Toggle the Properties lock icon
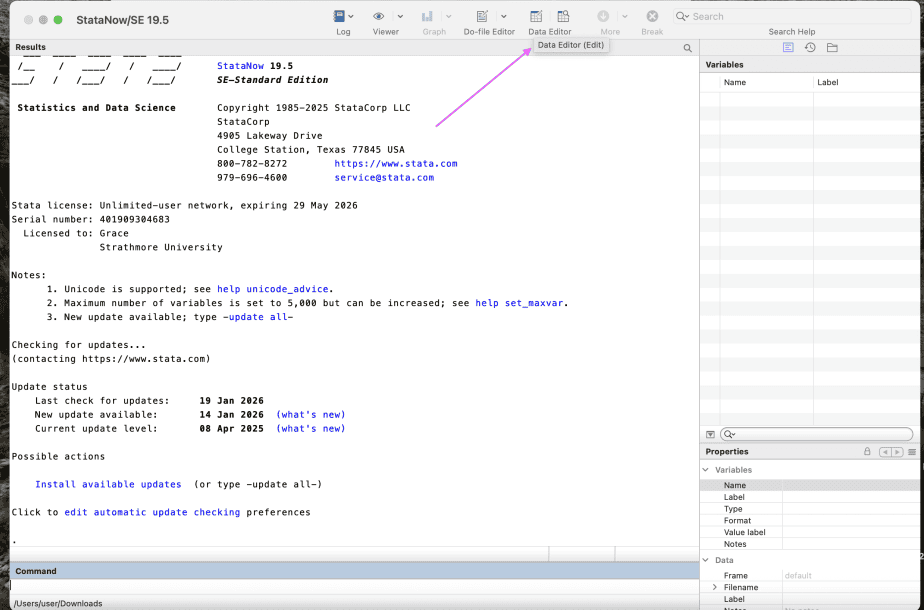924x610 pixels. 867,452
